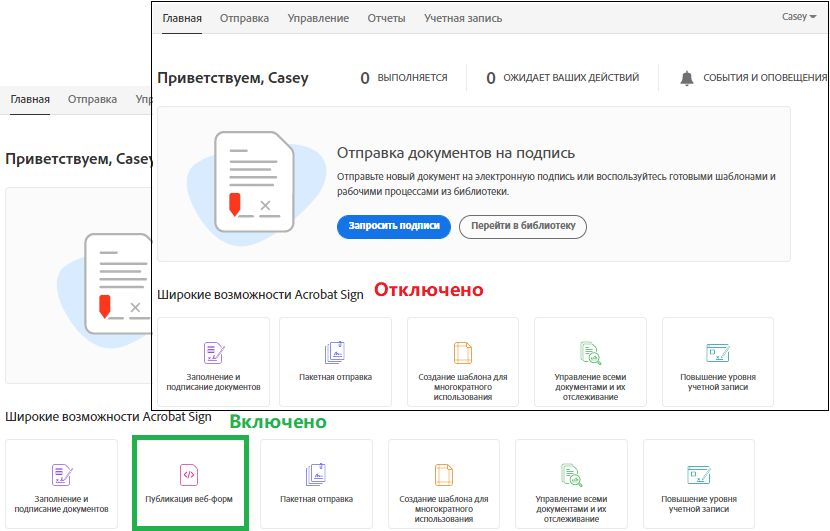Click the Запросить подписи button
This screenshot has height=531, width=830.
tap(394, 227)
